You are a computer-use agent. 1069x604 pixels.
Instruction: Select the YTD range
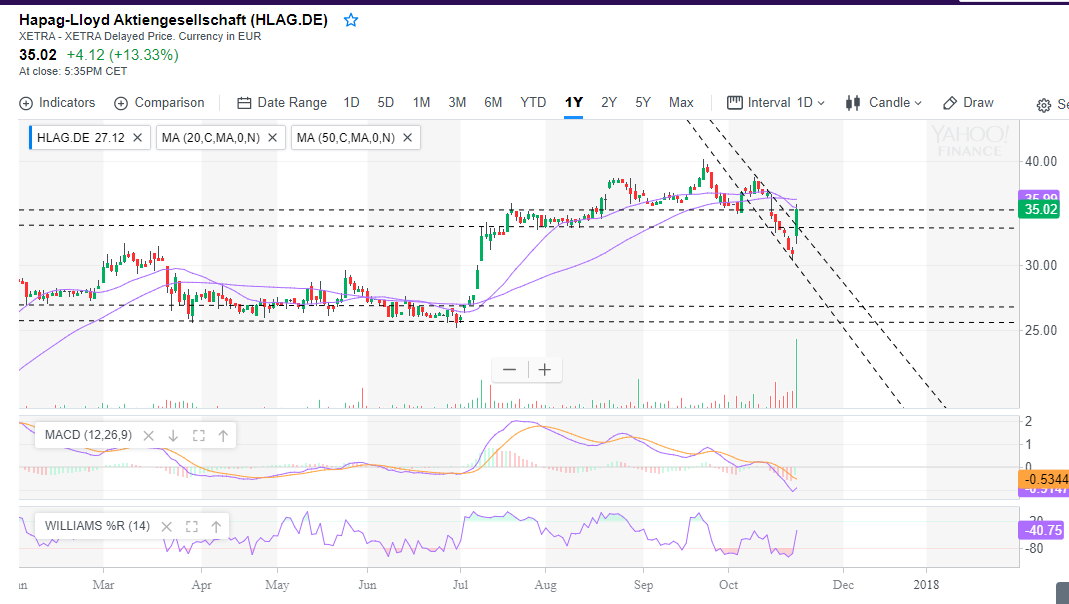[x=533, y=103]
